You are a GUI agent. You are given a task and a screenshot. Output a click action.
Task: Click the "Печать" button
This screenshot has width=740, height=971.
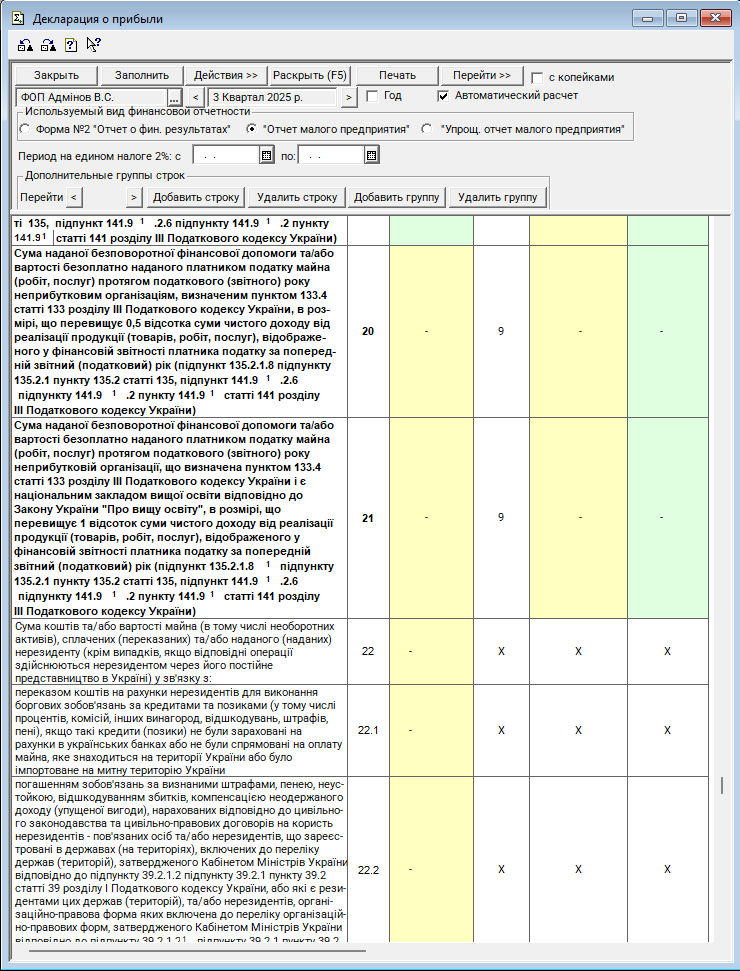click(398, 76)
